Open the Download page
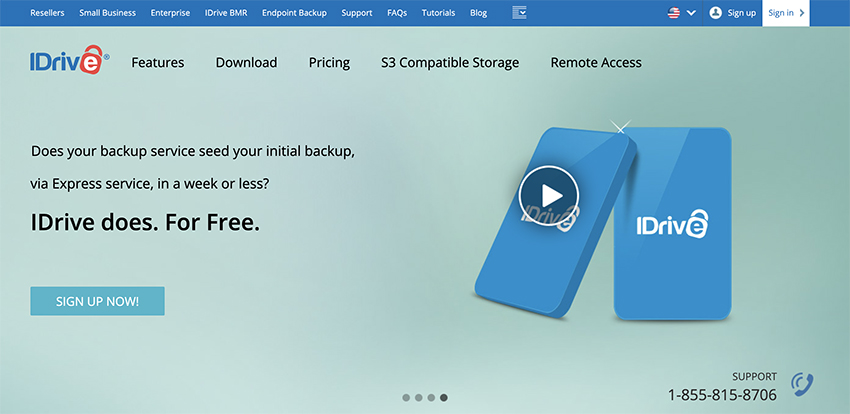Viewport: 850px width, 414px height. [246, 63]
